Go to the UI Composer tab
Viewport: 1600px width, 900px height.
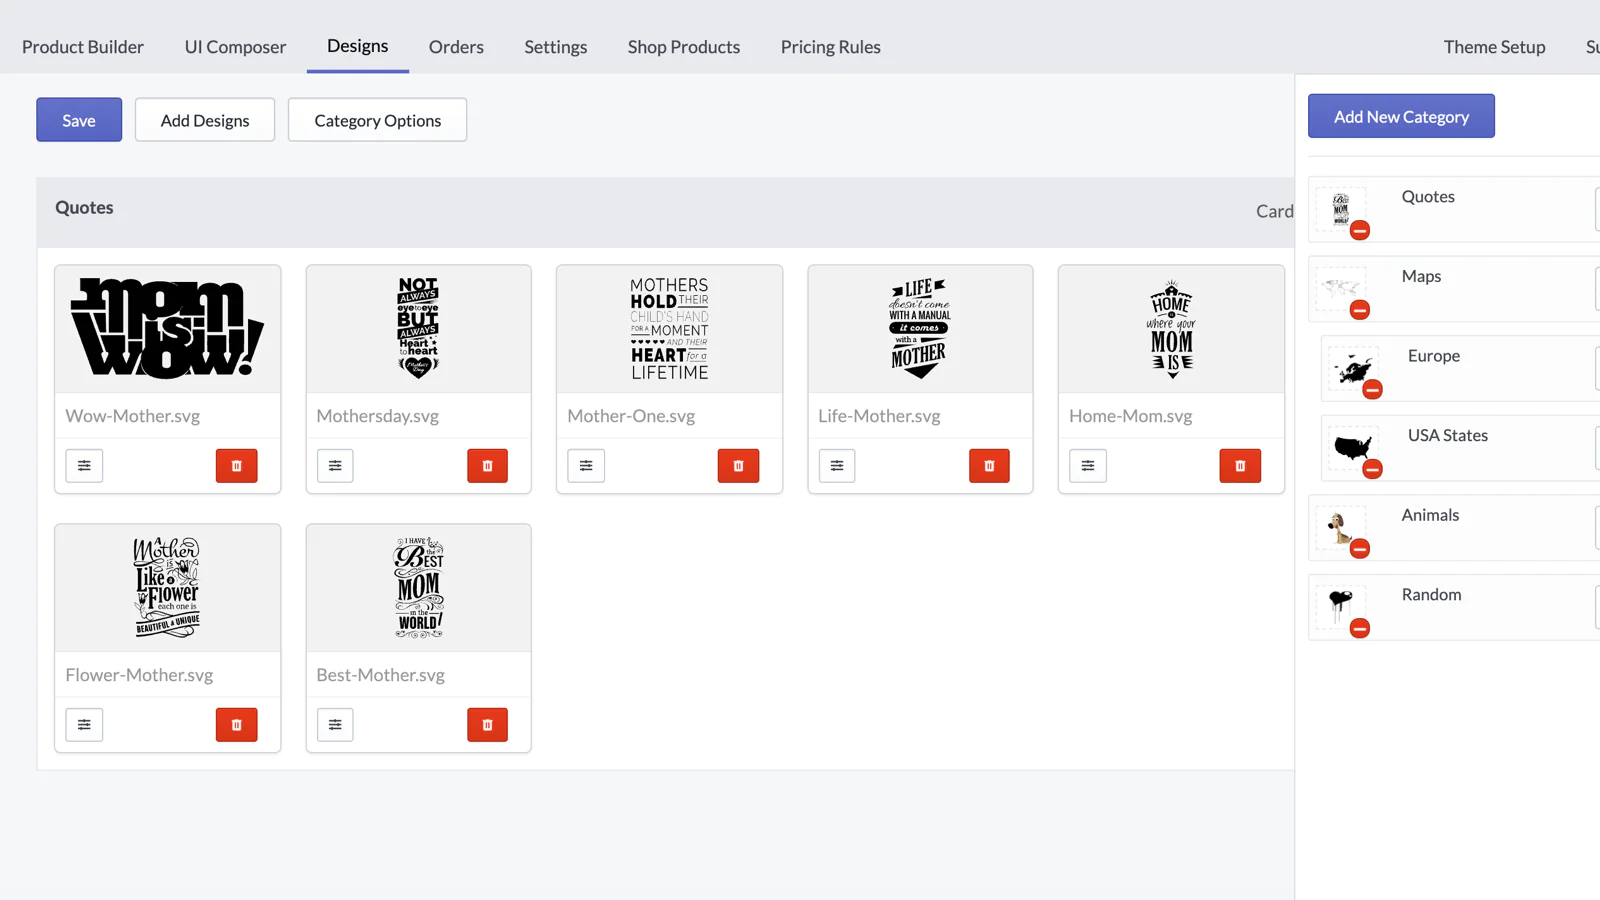coord(235,47)
